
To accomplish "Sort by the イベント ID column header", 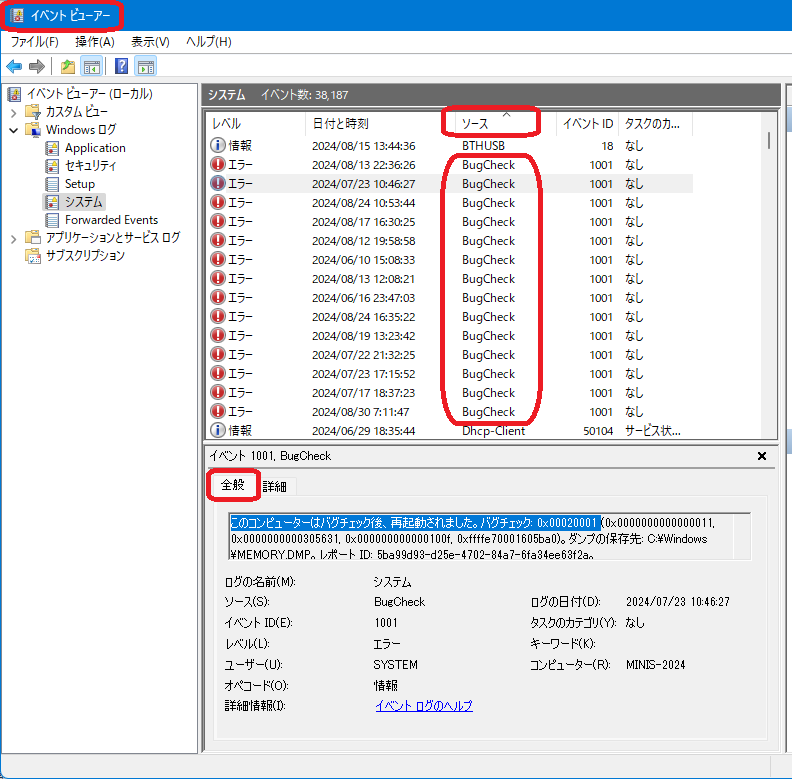I will [x=587, y=124].
